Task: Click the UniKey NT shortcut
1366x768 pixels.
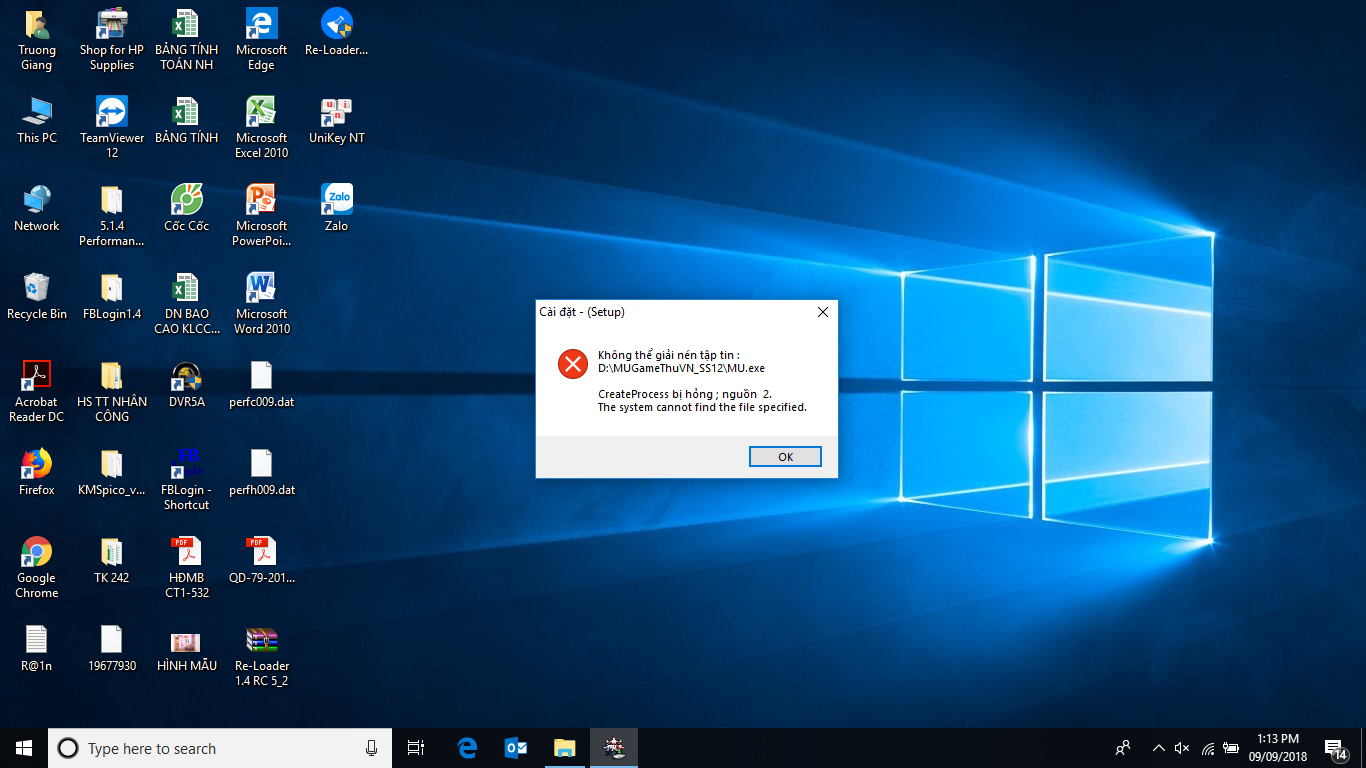Action: tap(337, 120)
